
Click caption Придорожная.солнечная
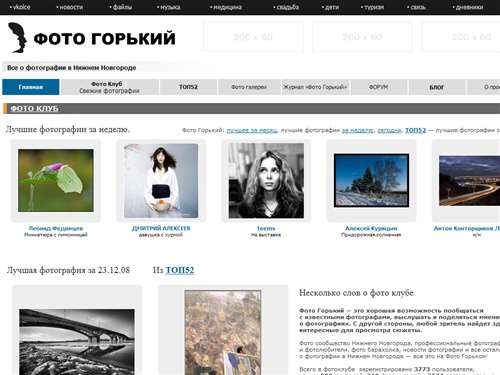tap(371, 235)
